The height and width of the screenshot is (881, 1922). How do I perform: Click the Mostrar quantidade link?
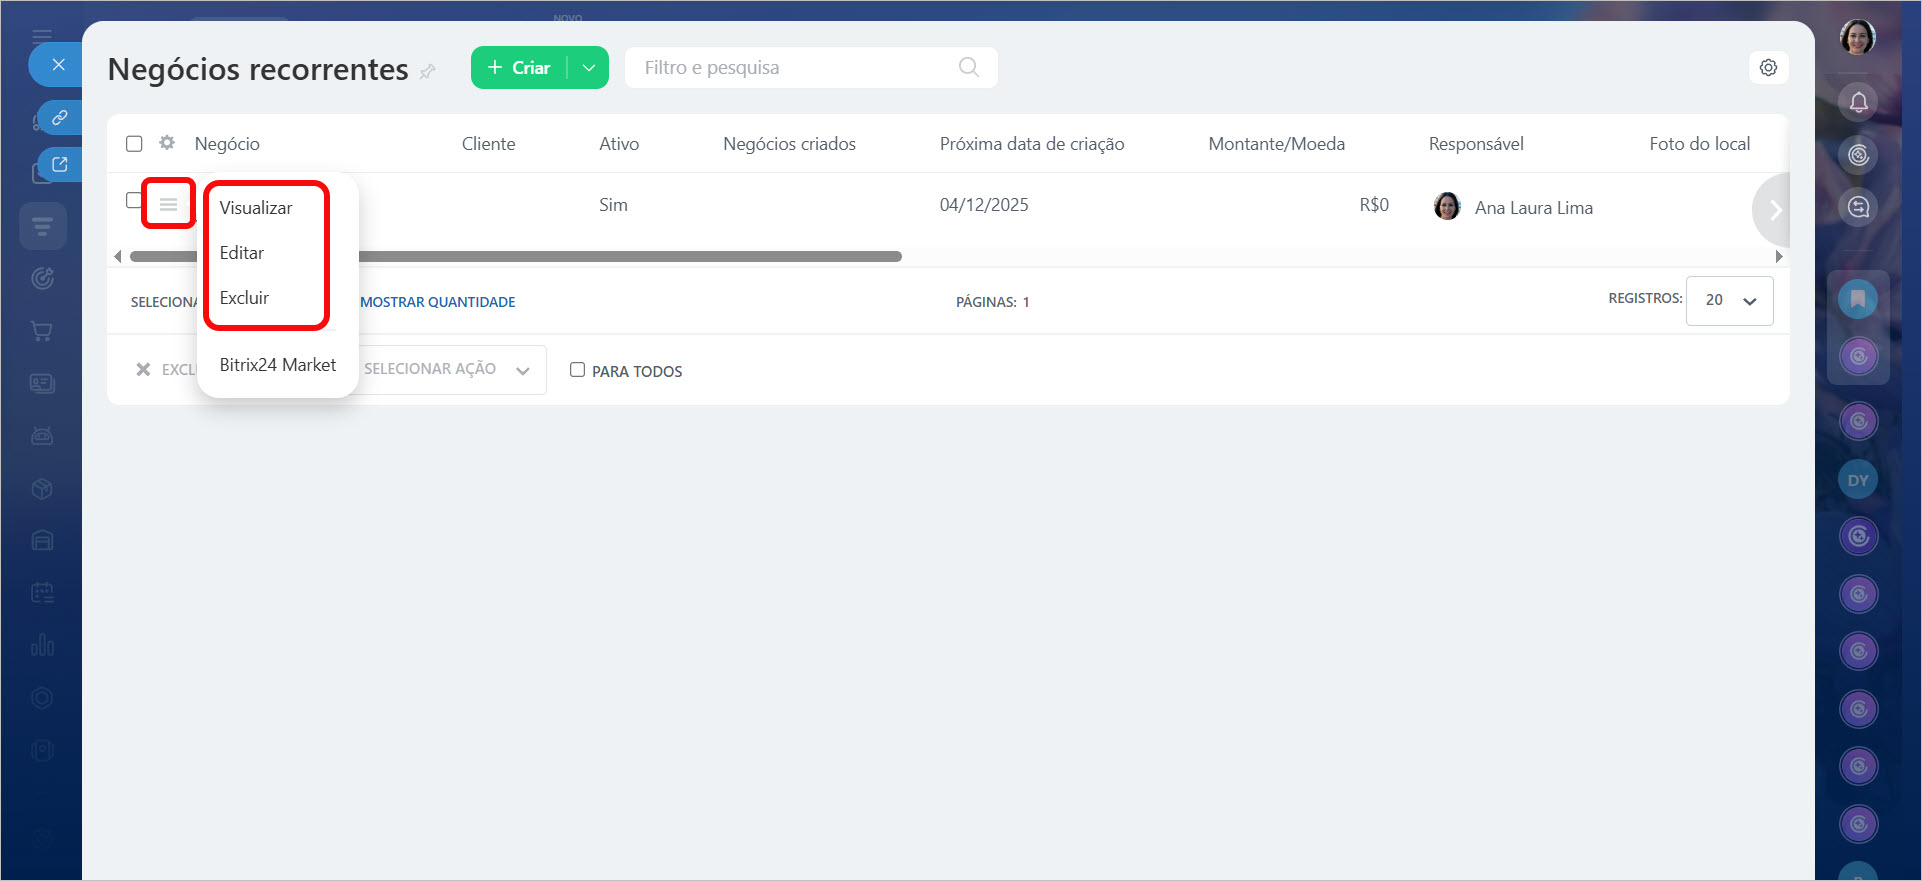click(x=437, y=302)
